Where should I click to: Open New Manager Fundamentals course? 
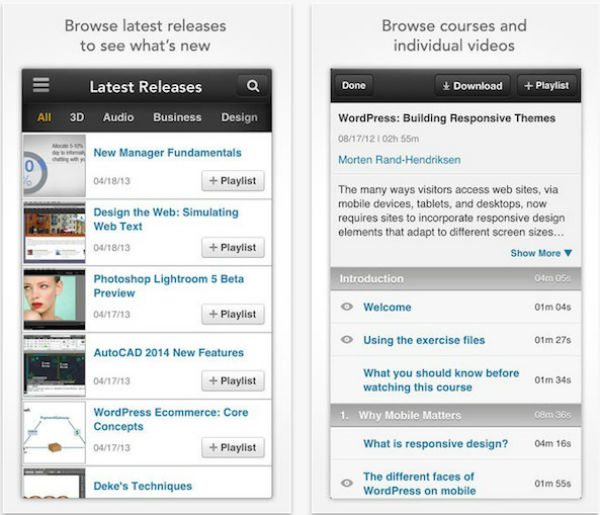[168, 153]
